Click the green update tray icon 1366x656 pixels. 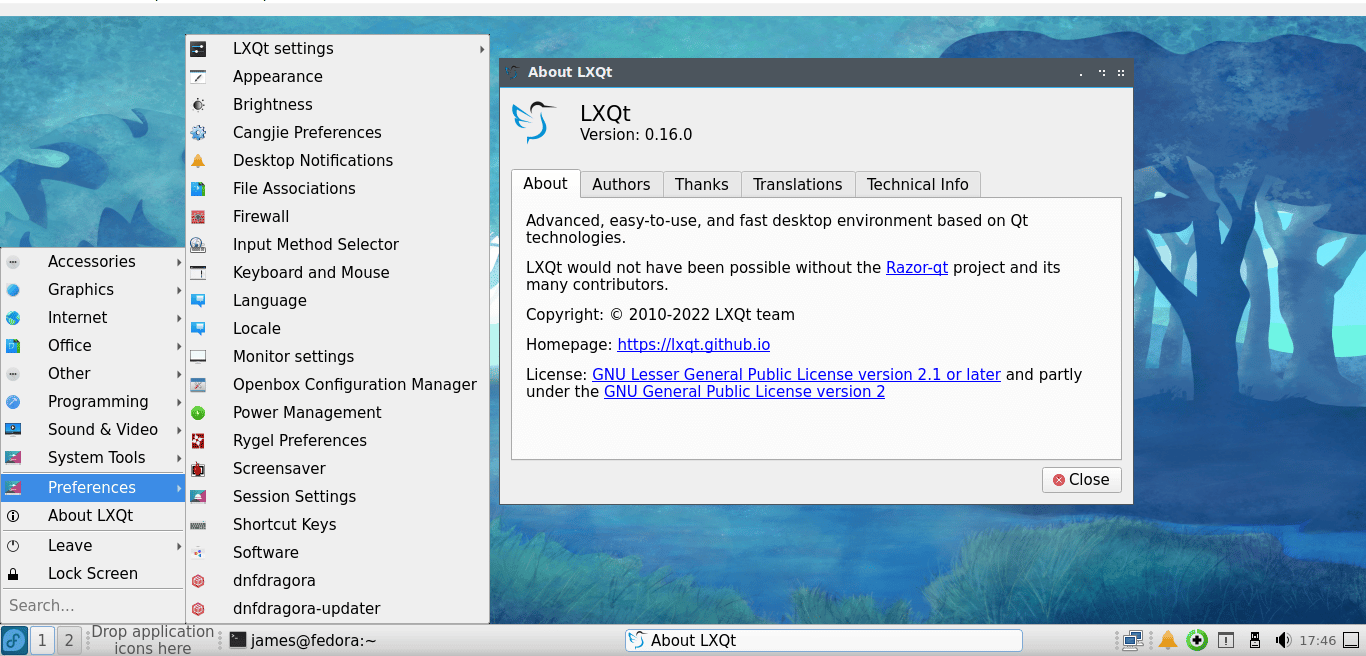pyautogui.click(x=1197, y=640)
